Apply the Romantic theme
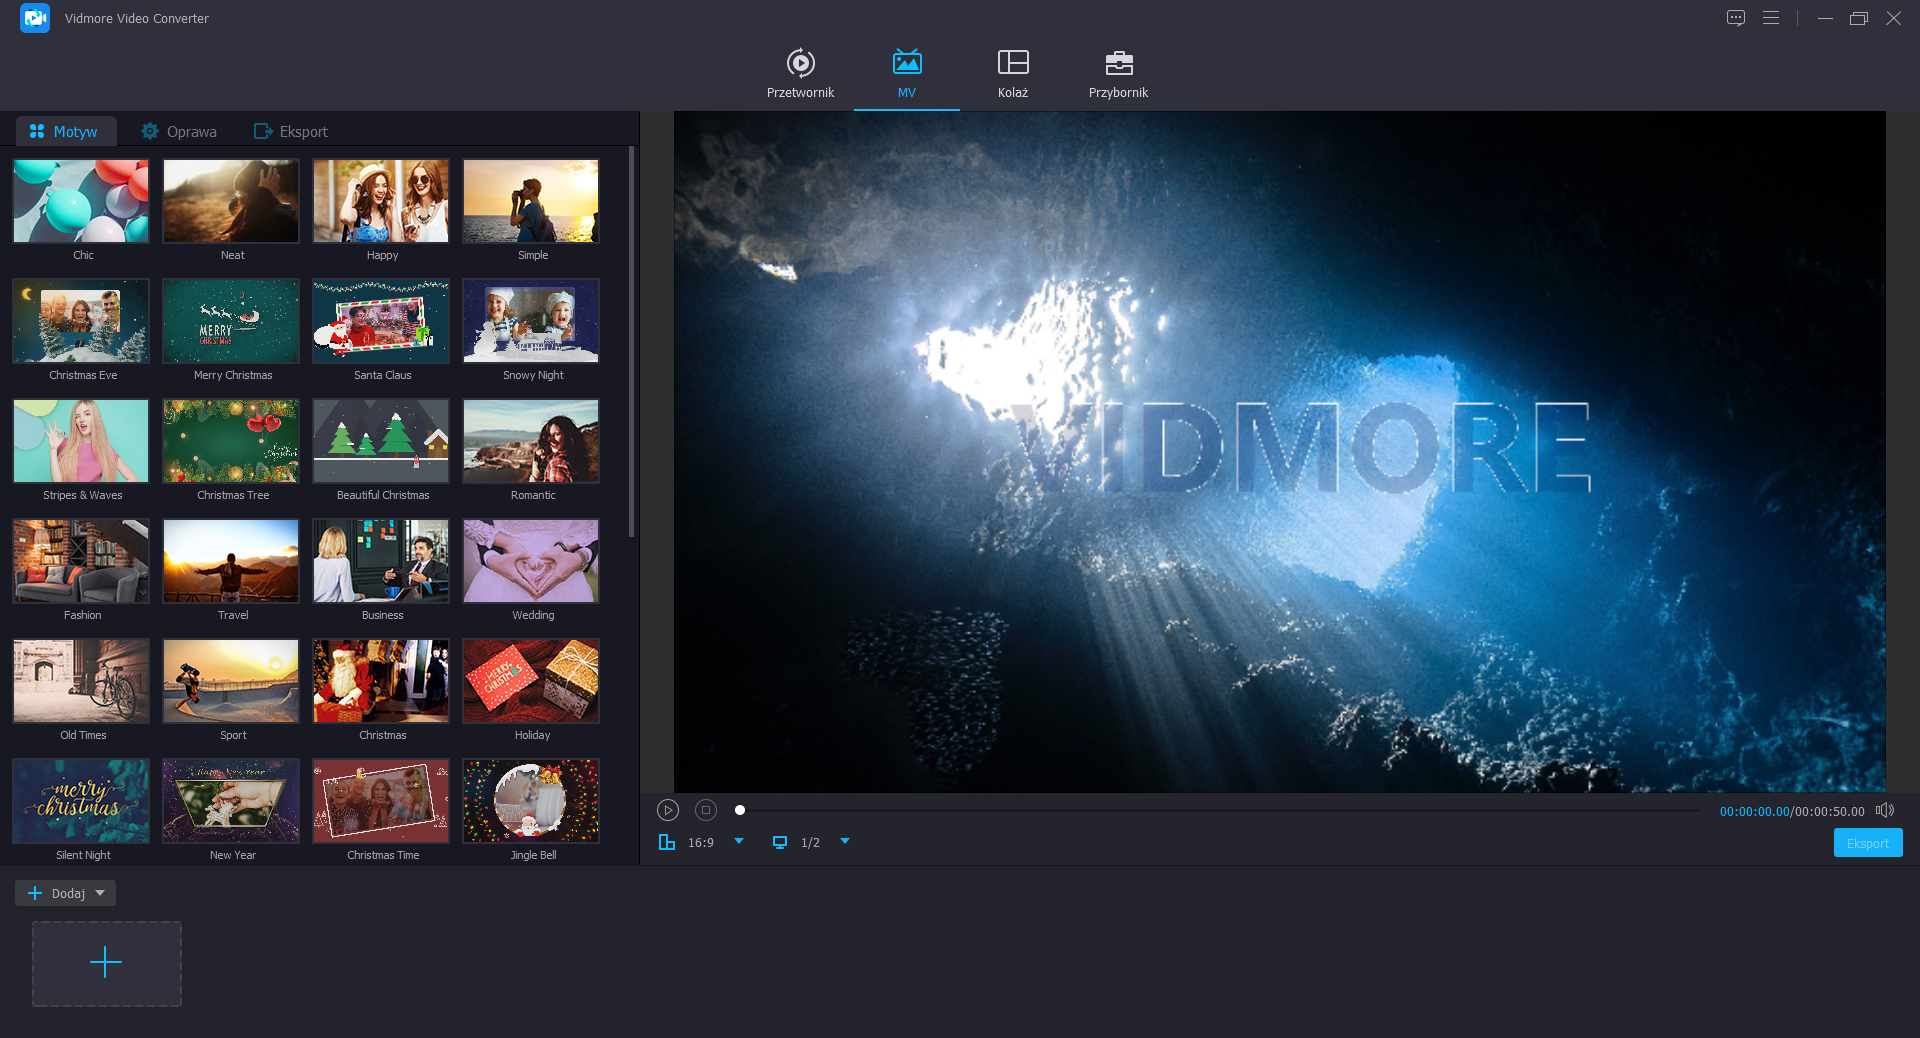This screenshot has width=1920, height=1038. click(531, 441)
